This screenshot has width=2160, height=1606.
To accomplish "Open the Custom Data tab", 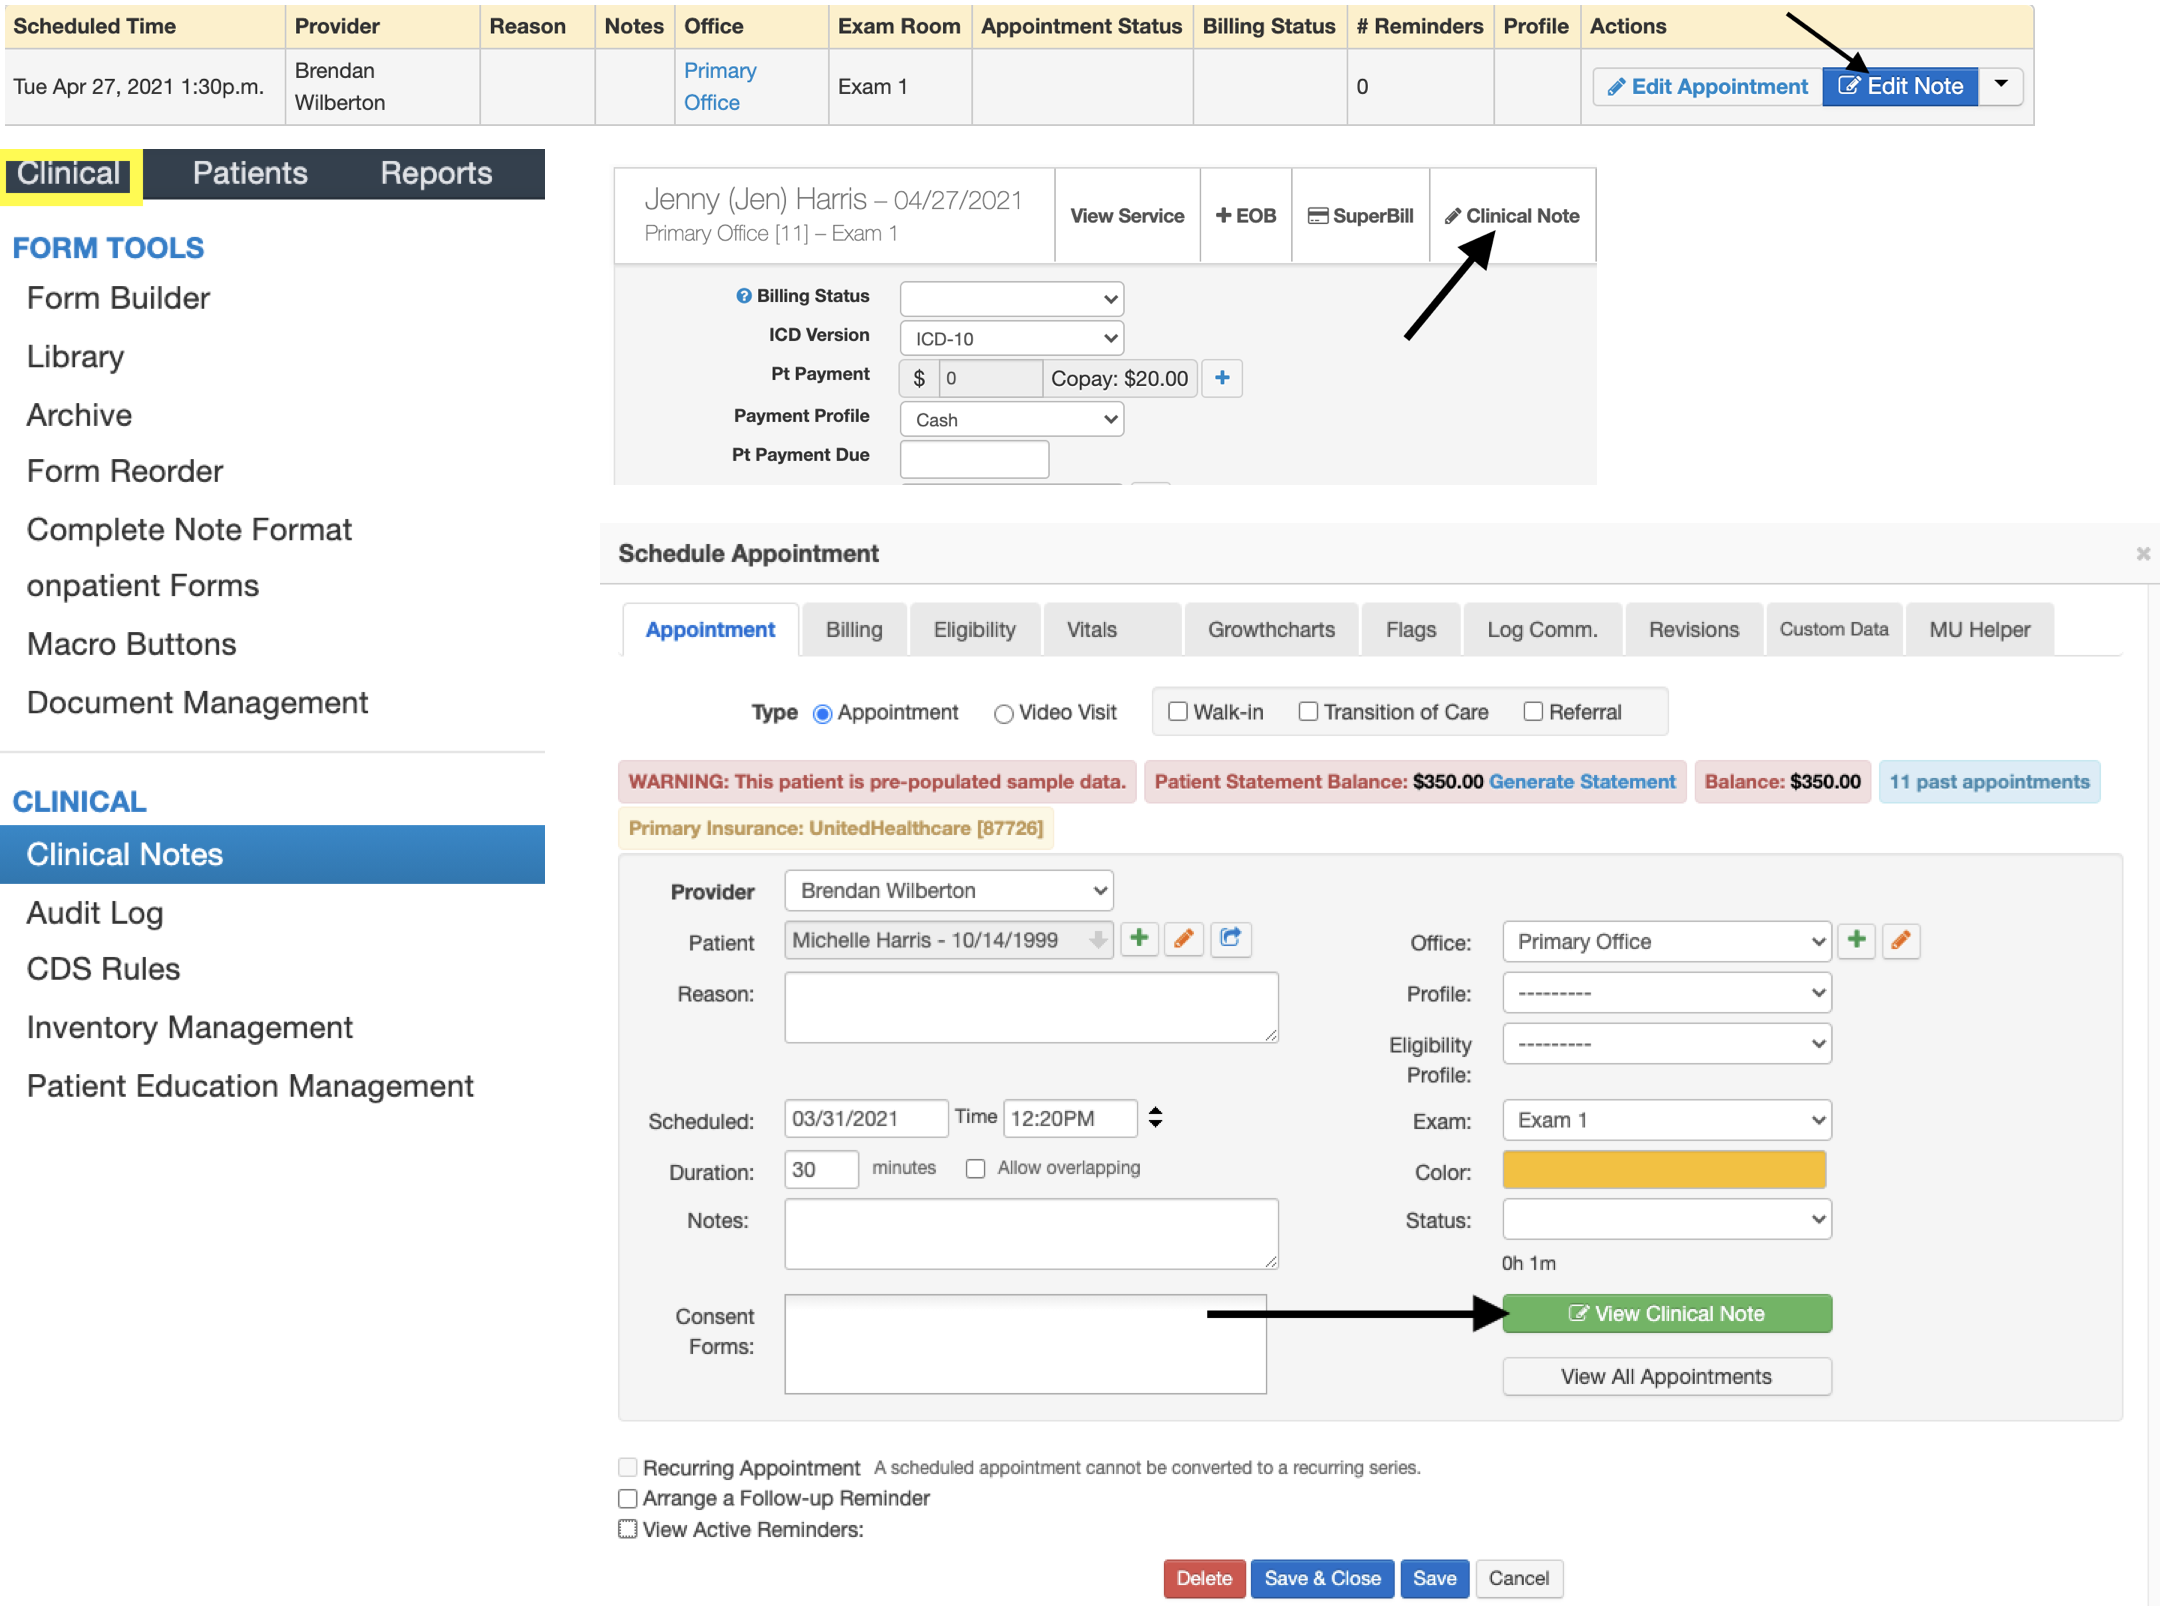I will [x=1834, y=629].
